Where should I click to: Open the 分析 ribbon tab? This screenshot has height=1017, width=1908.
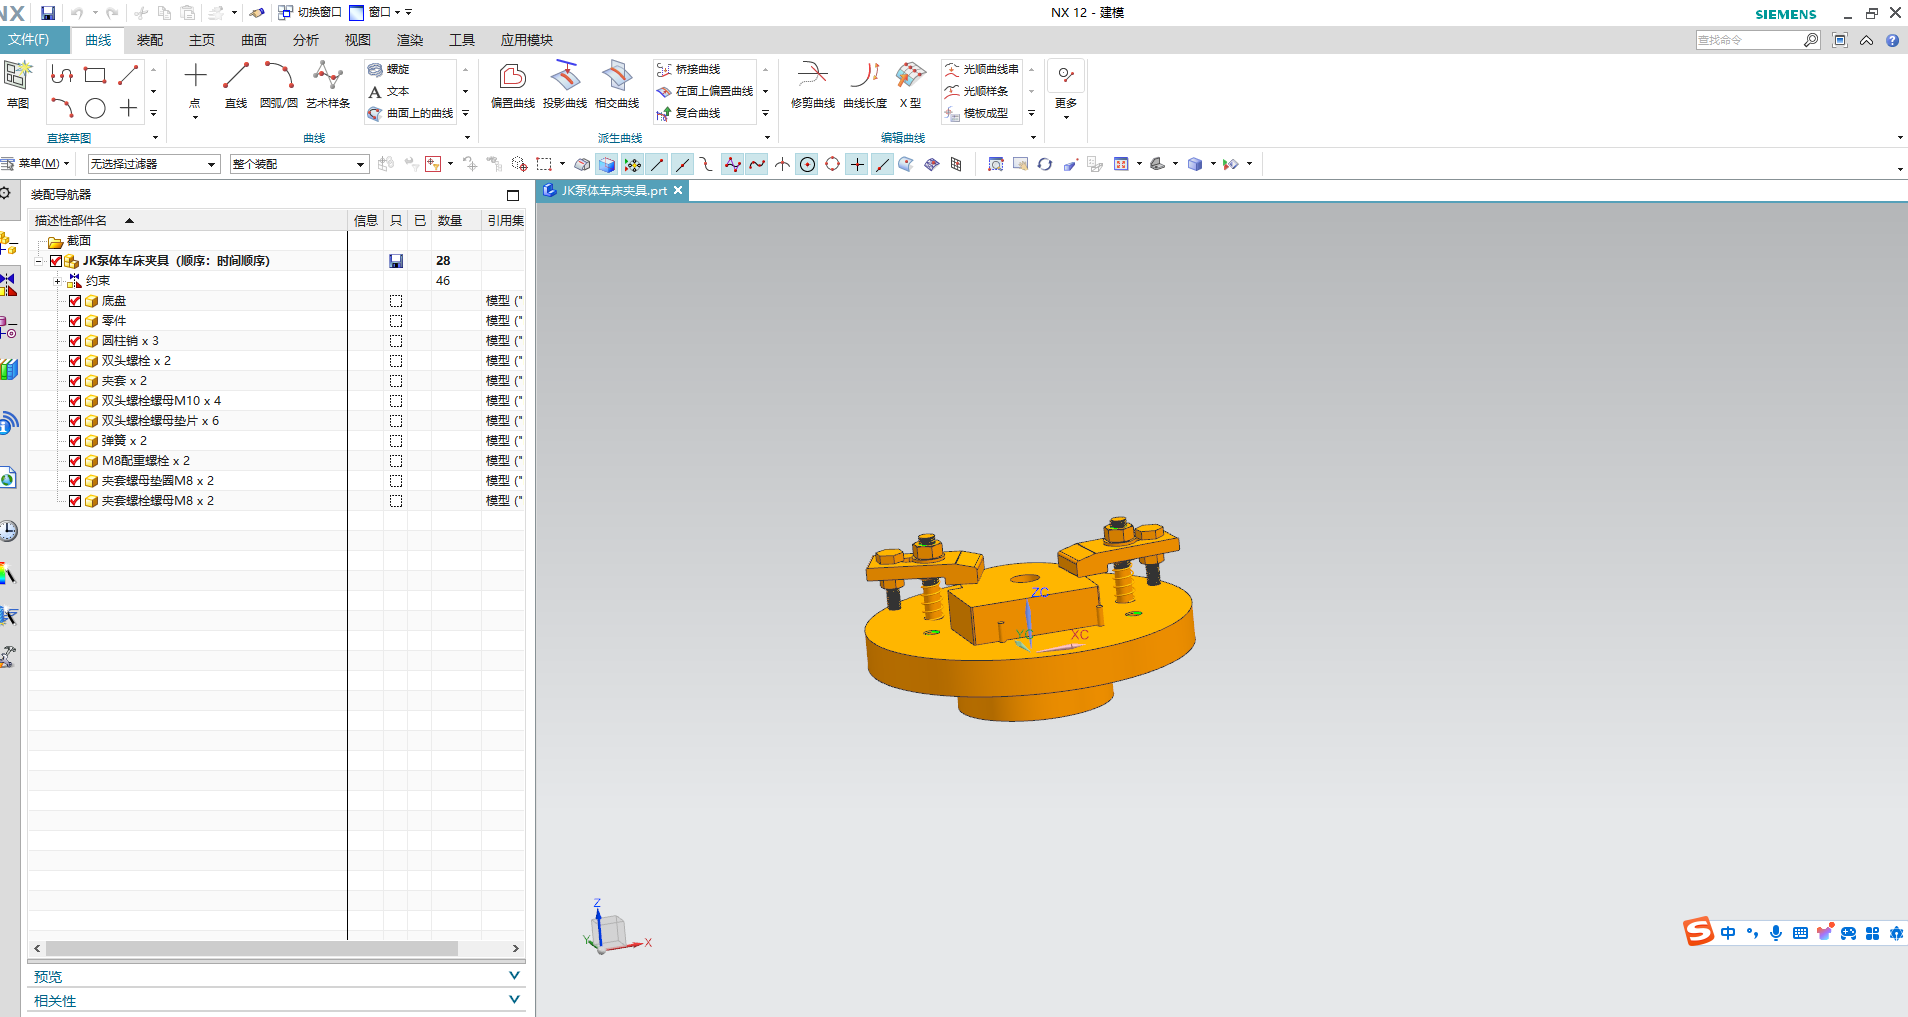tap(306, 40)
